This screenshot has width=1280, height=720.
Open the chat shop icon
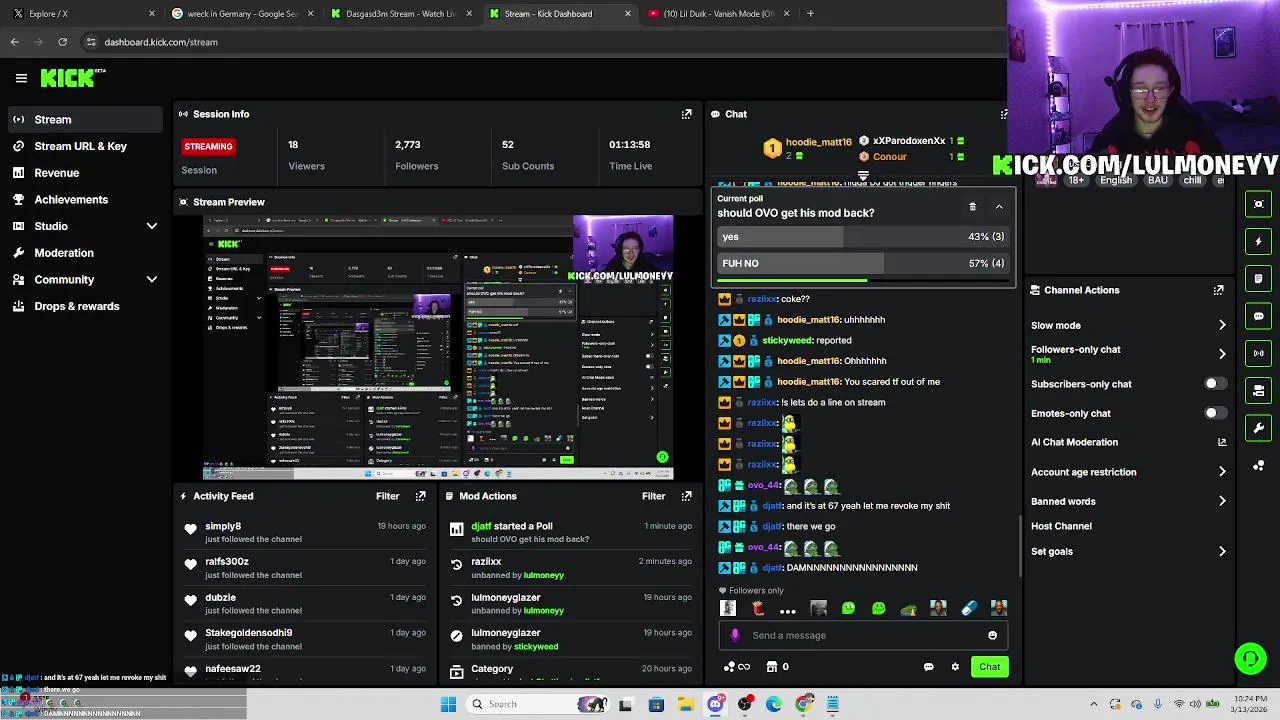click(x=771, y=667)
